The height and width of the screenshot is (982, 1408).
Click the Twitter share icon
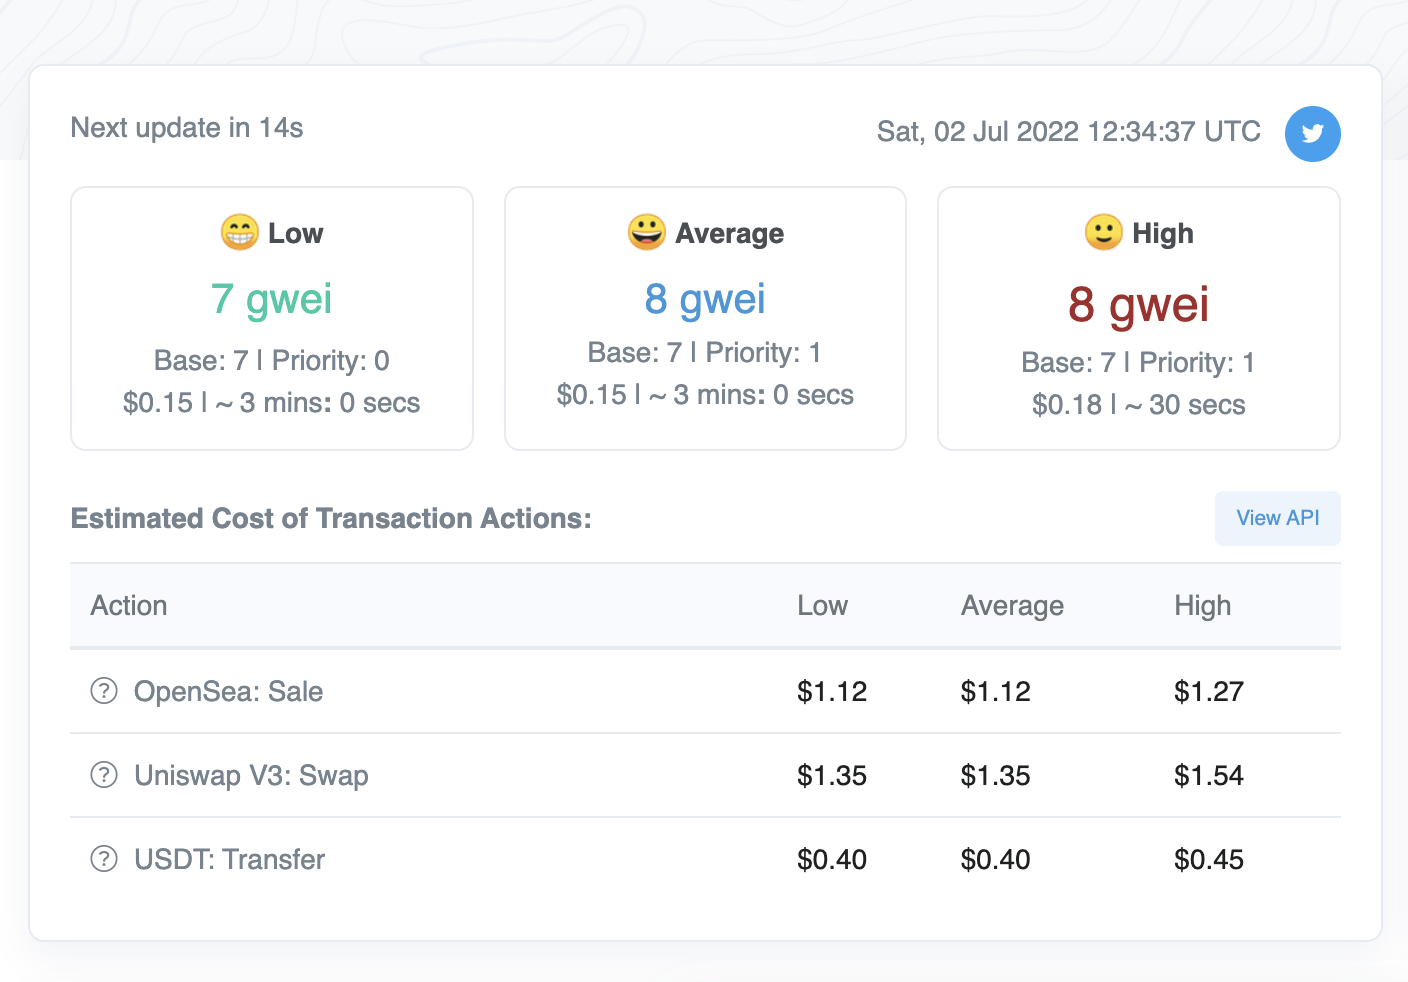(1312, 133)
